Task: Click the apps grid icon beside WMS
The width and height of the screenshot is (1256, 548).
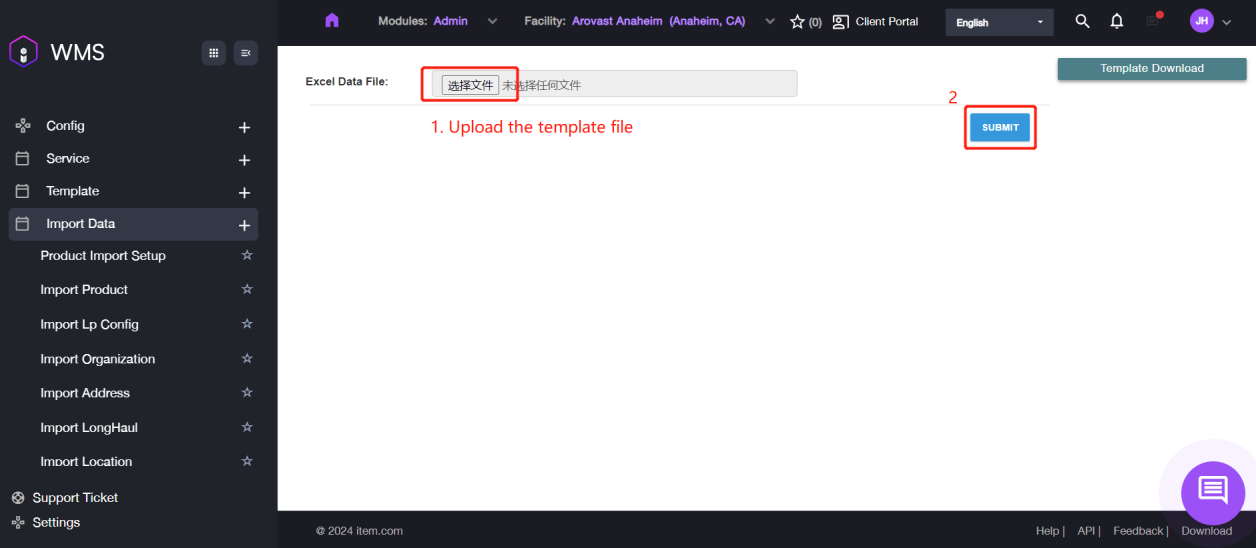Action: point(213,53)
